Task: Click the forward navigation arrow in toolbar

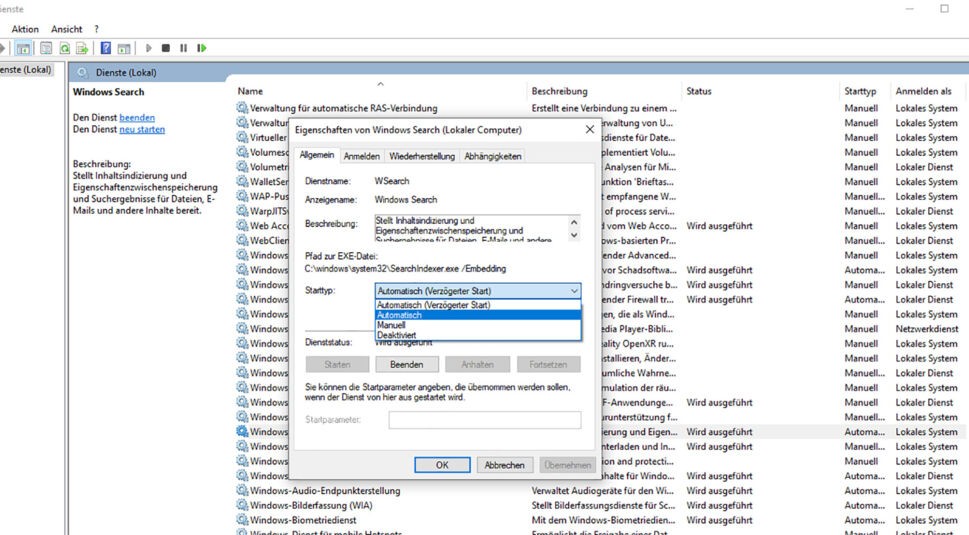Action: click(2, 48)
